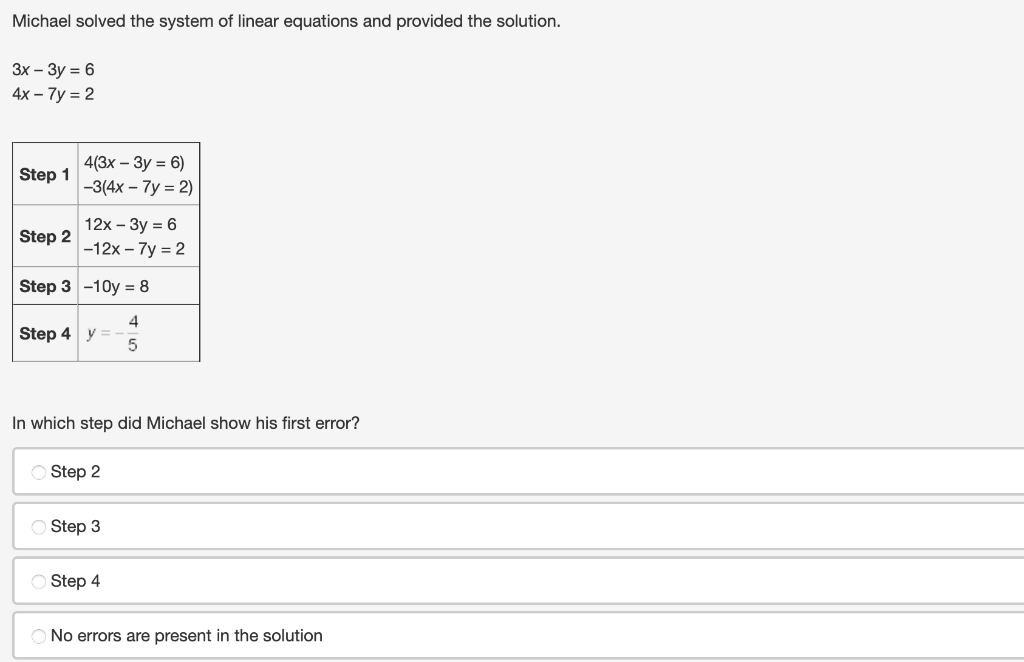Click the –10y = 8 equation in Step 3

click(116, 286)
